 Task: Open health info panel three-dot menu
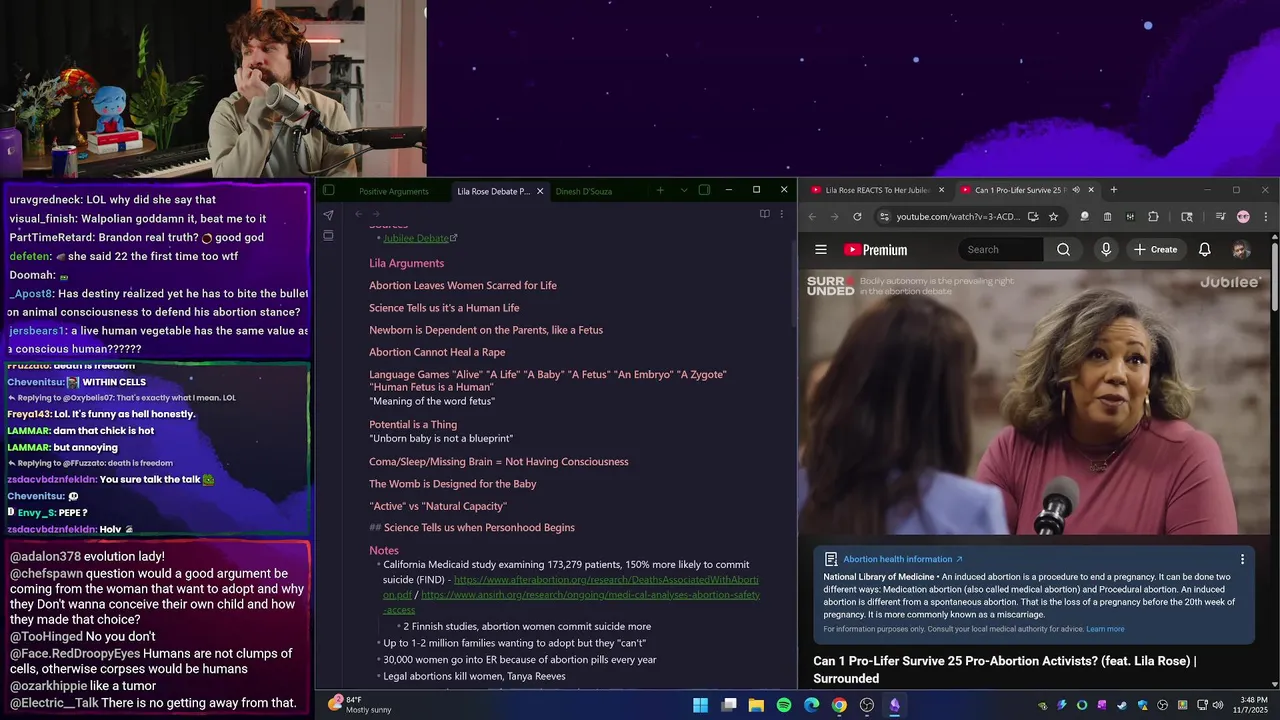click(x=1242, y=559)
